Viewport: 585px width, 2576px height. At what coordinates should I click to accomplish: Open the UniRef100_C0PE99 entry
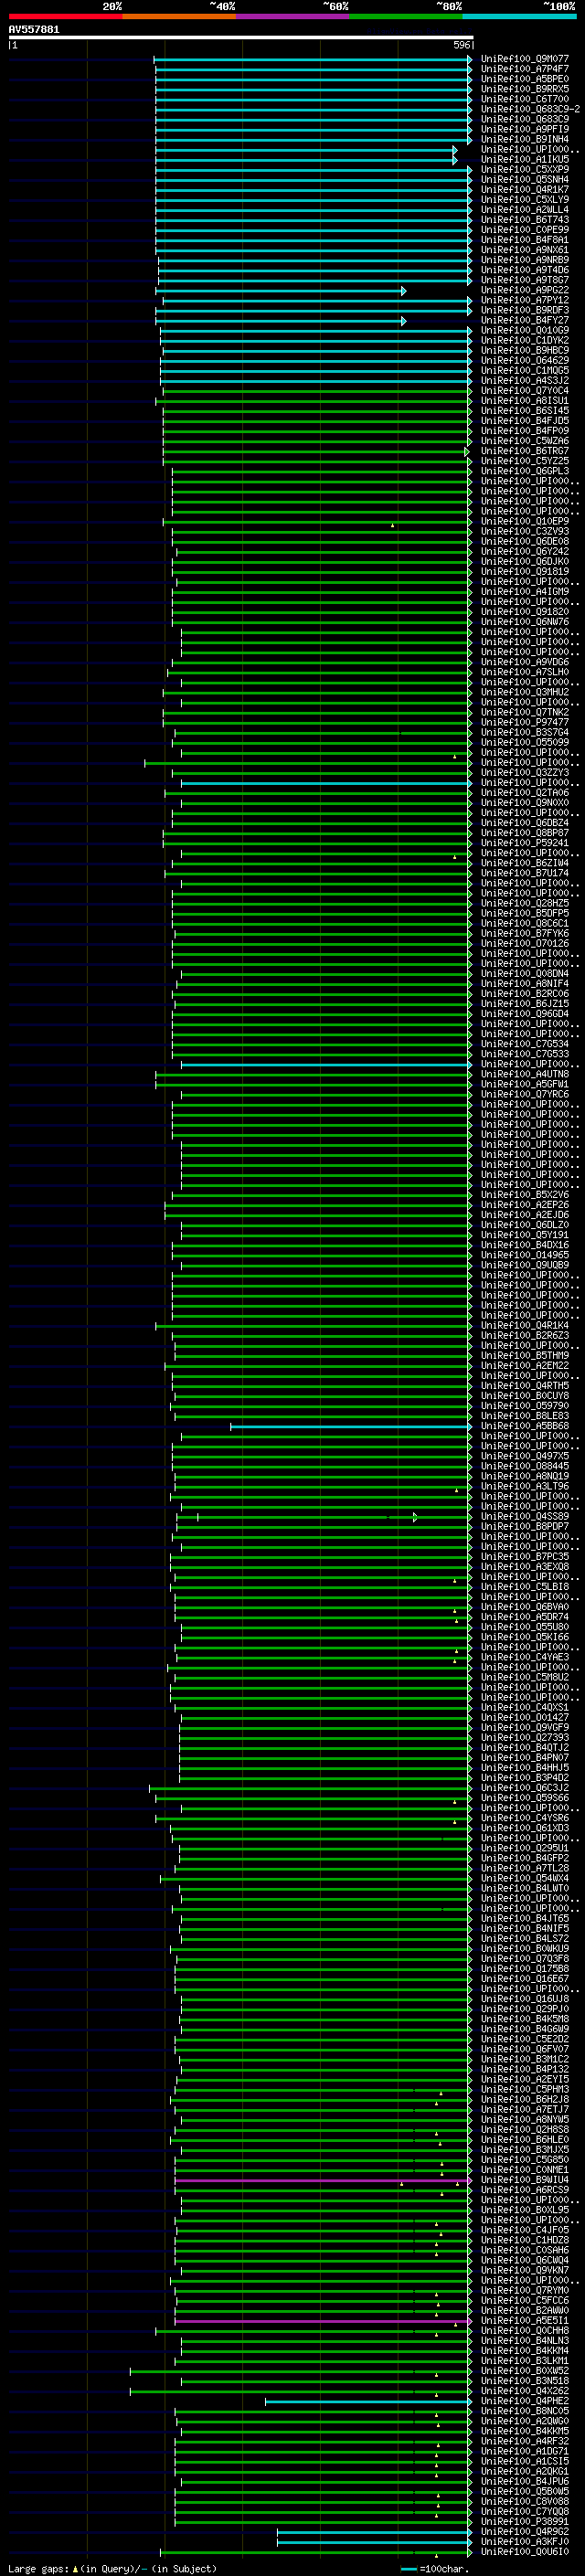pos(524,230)
